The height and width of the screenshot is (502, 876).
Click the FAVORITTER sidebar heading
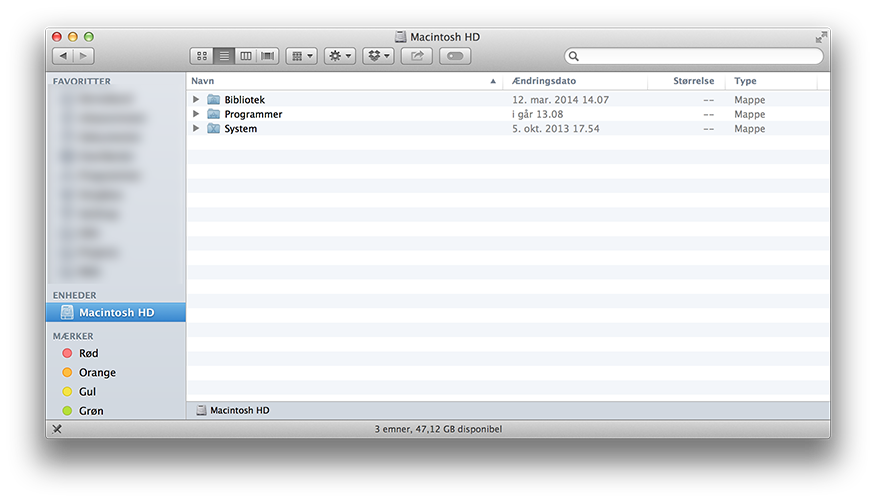point(82,82)
